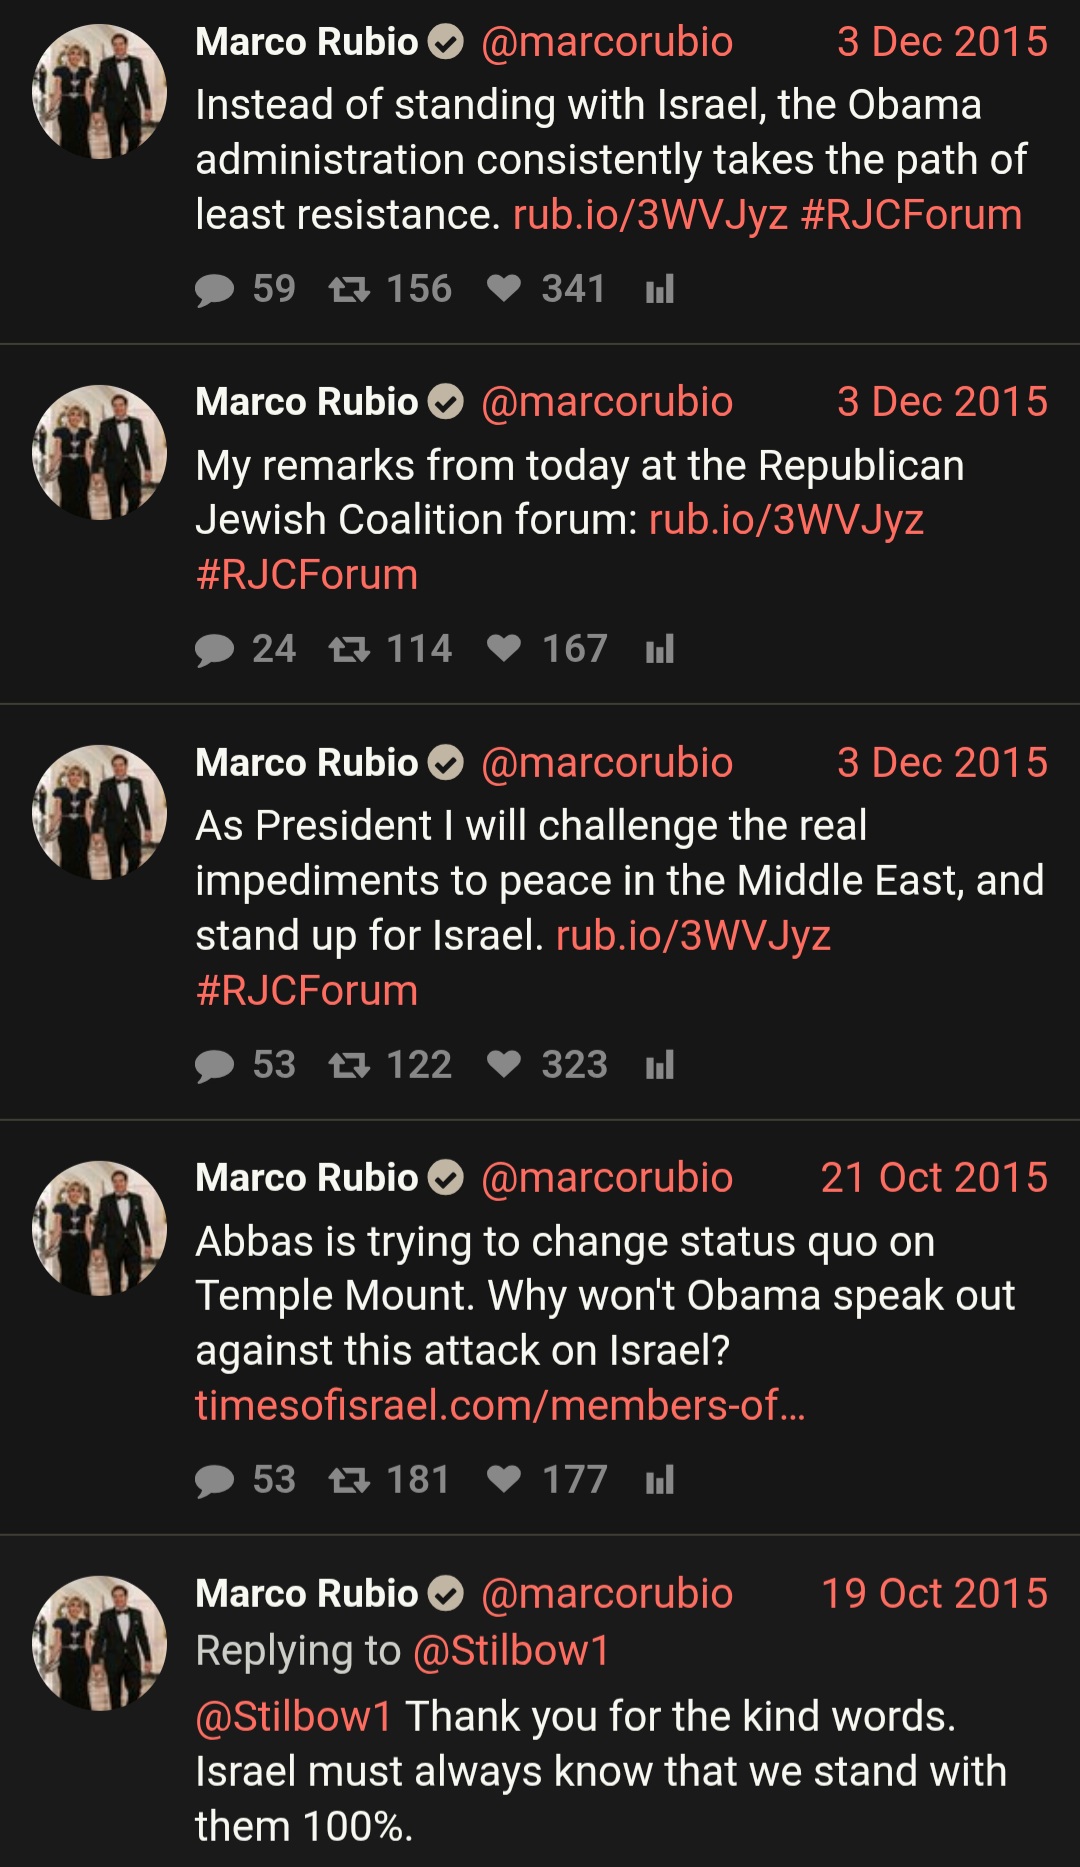This screenshot has height=1867, width=1080.
Task: Open stats icon on first tweet
Action: click(660, 289)
